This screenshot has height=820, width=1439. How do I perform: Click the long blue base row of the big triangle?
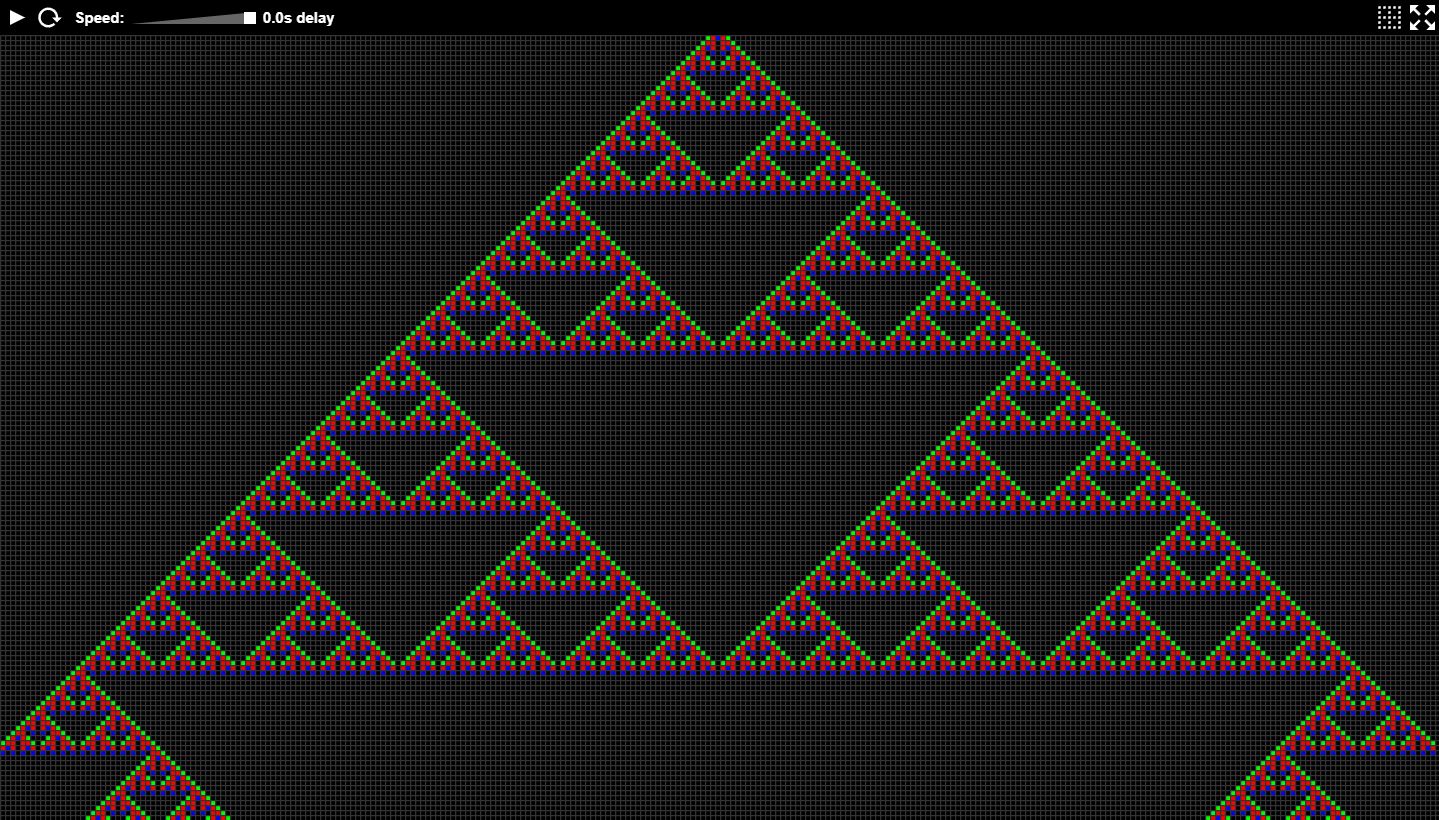pos(718,671)
